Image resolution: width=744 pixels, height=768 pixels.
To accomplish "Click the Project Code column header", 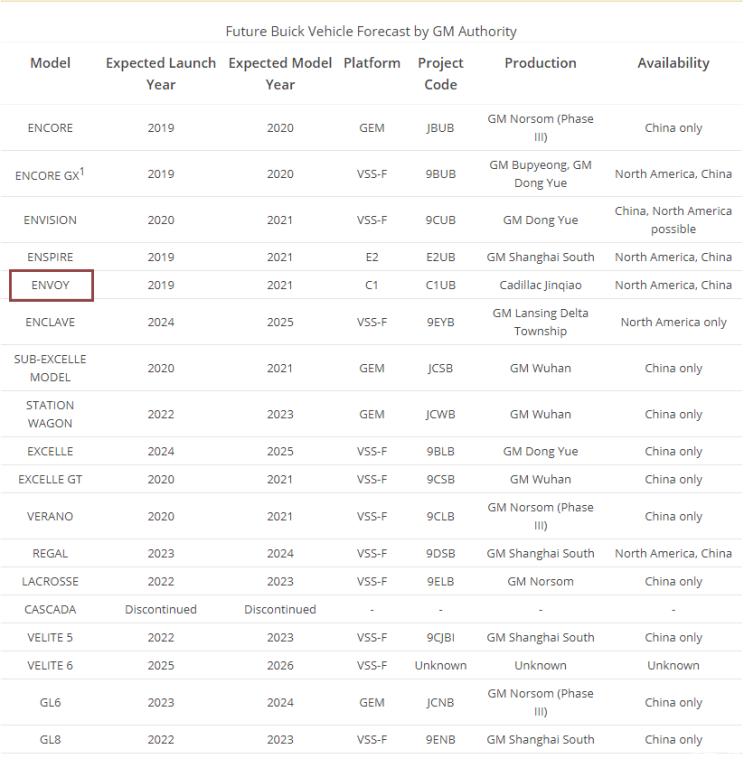I will 440,73.
